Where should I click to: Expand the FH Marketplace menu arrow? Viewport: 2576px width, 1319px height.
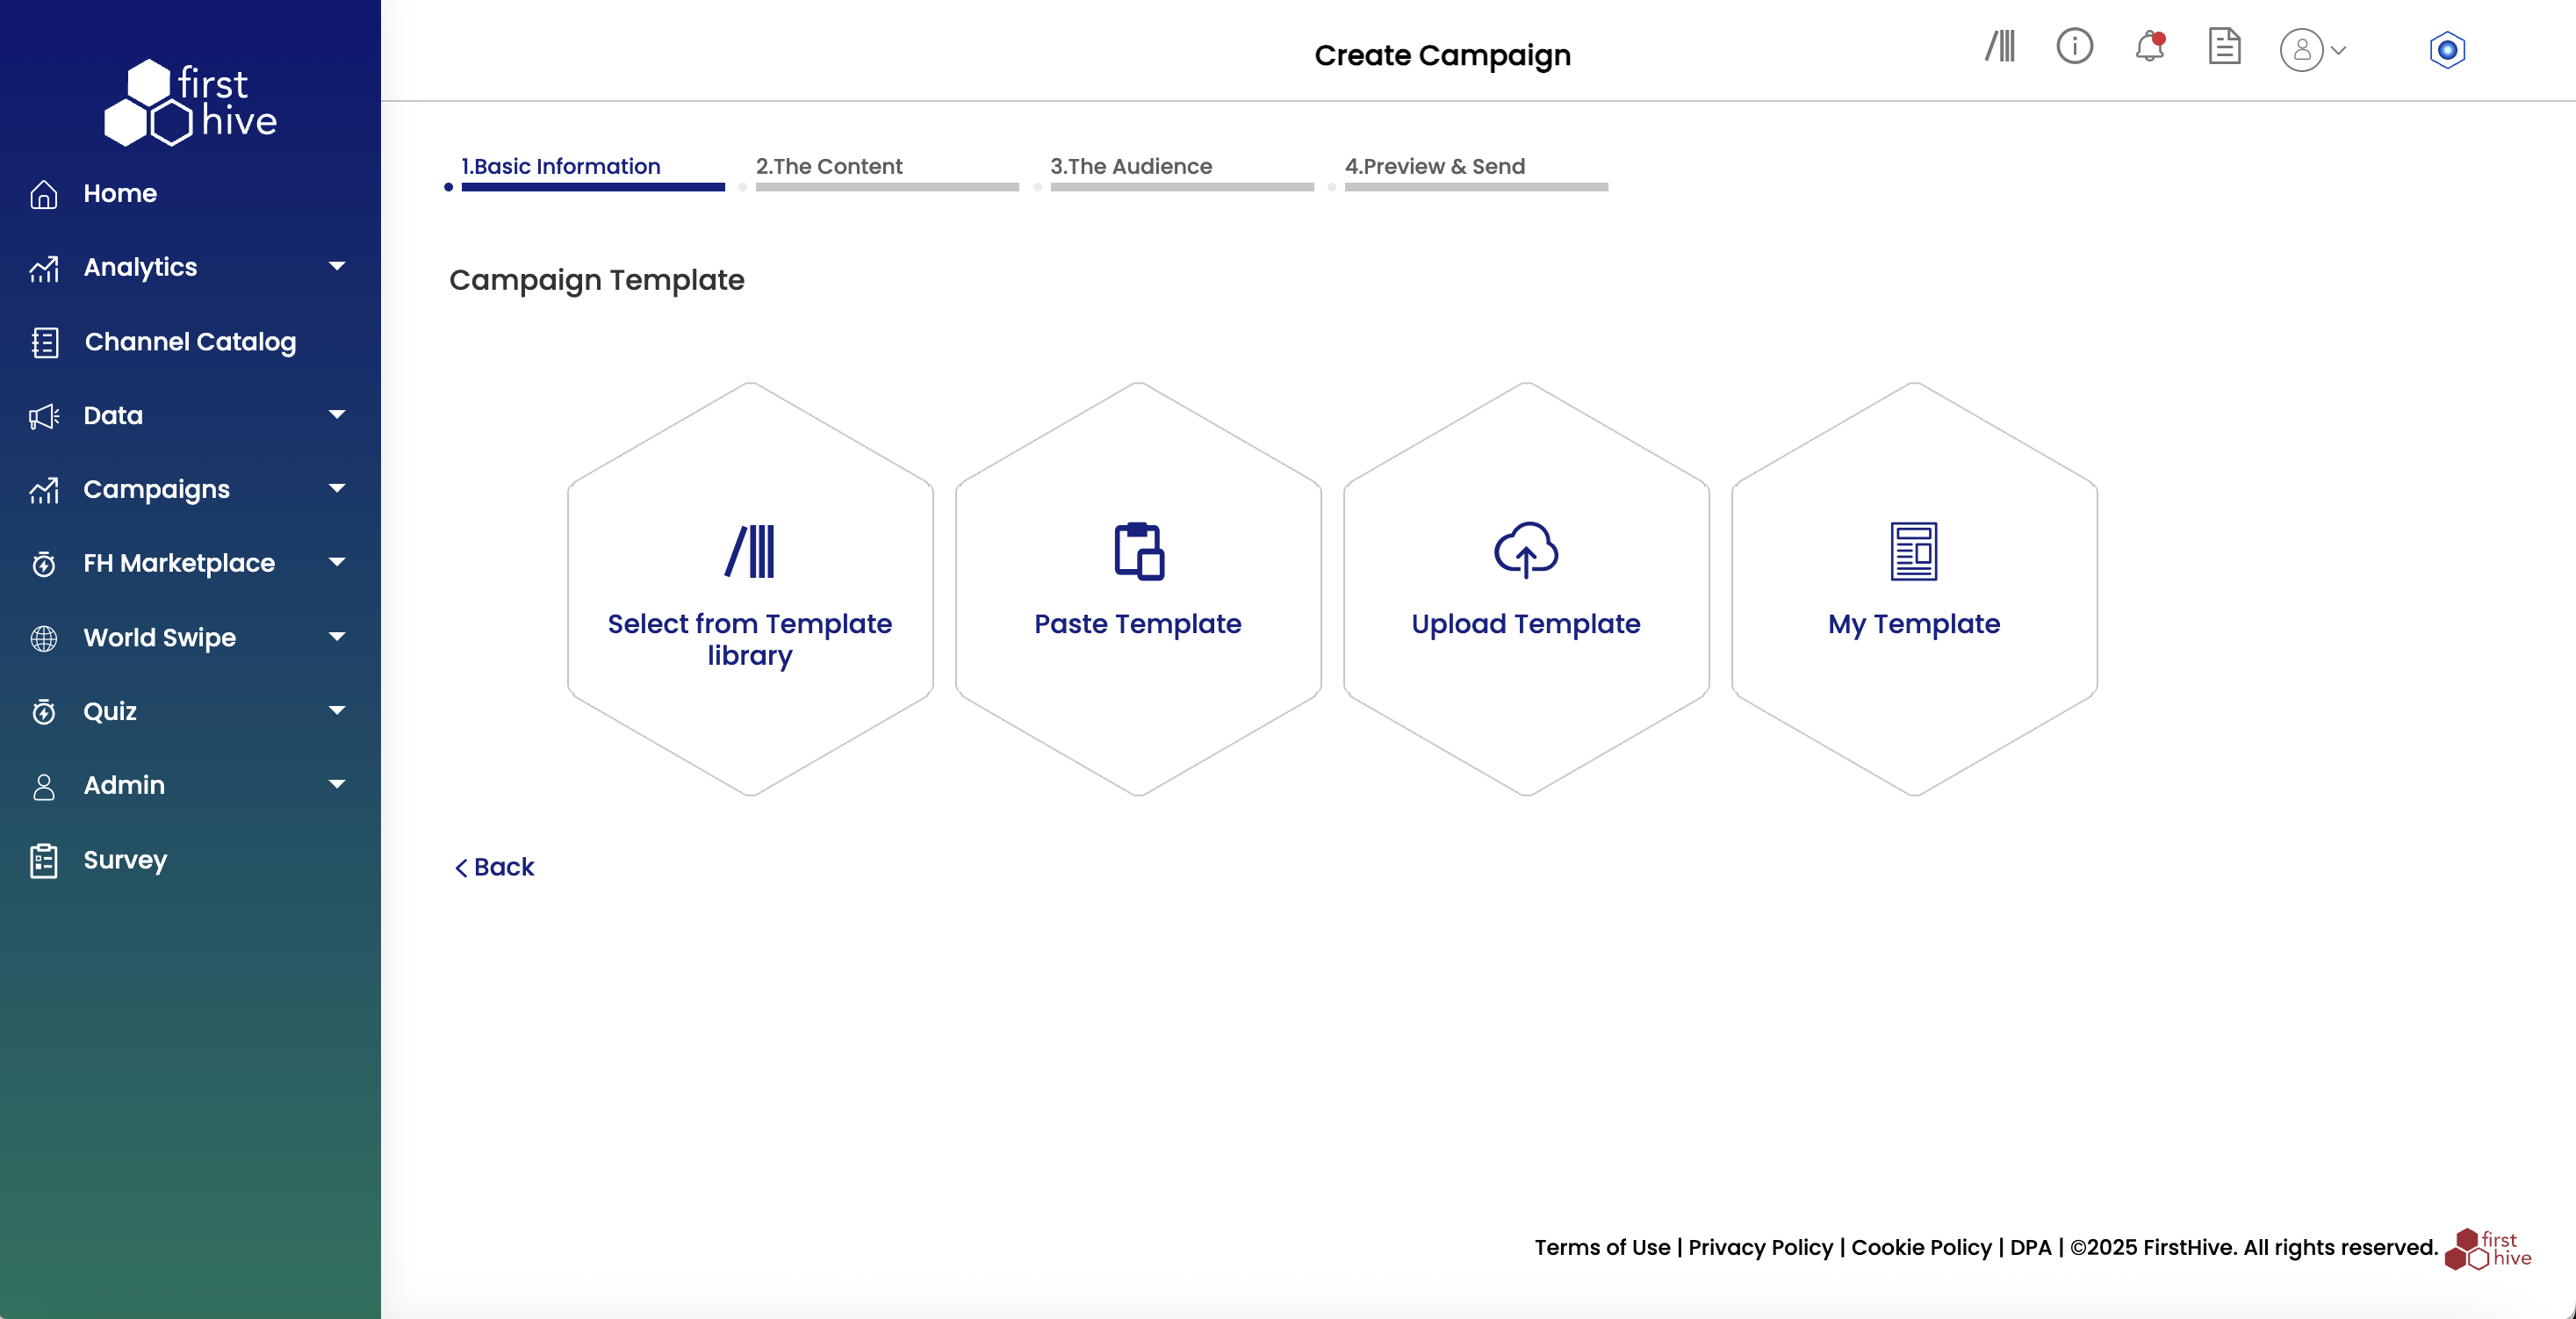(x=337, y=562)
